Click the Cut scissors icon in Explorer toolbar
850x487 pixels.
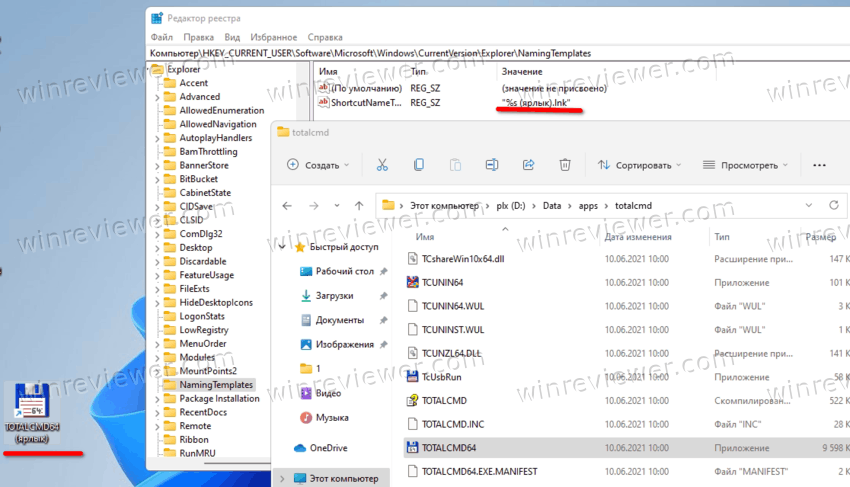coord(382,165)
